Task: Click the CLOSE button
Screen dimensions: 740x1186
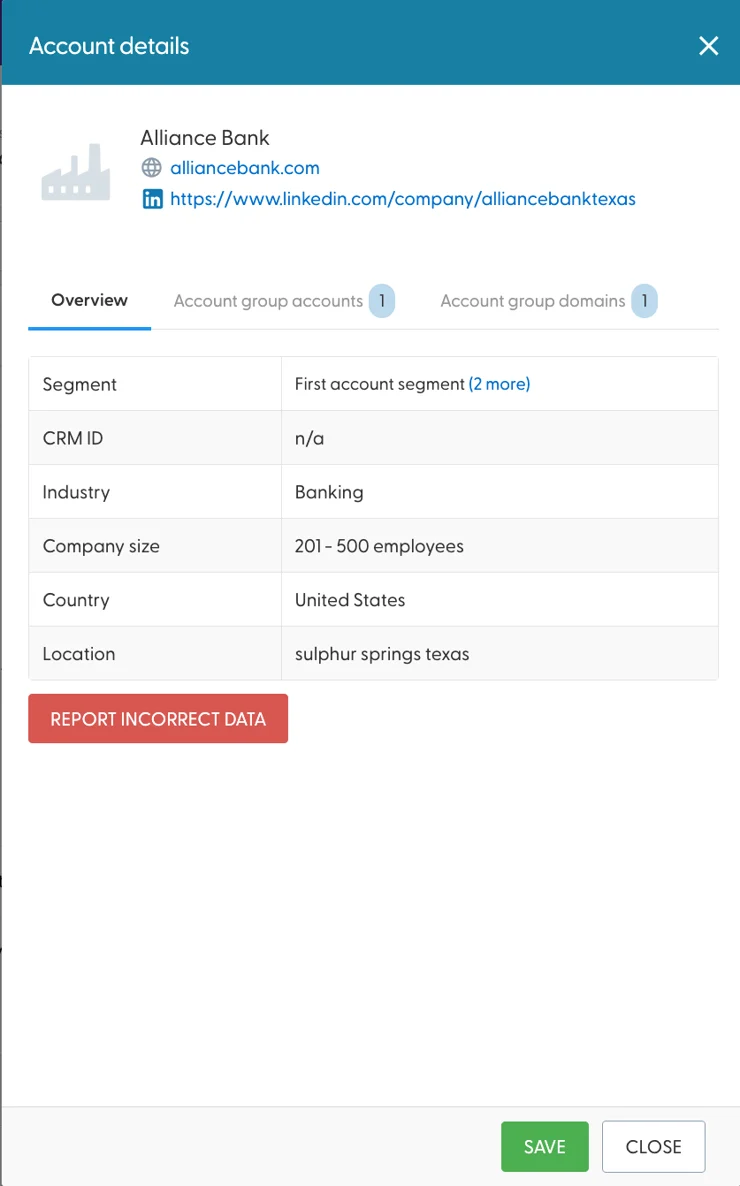Action: tap(654, 1147)
